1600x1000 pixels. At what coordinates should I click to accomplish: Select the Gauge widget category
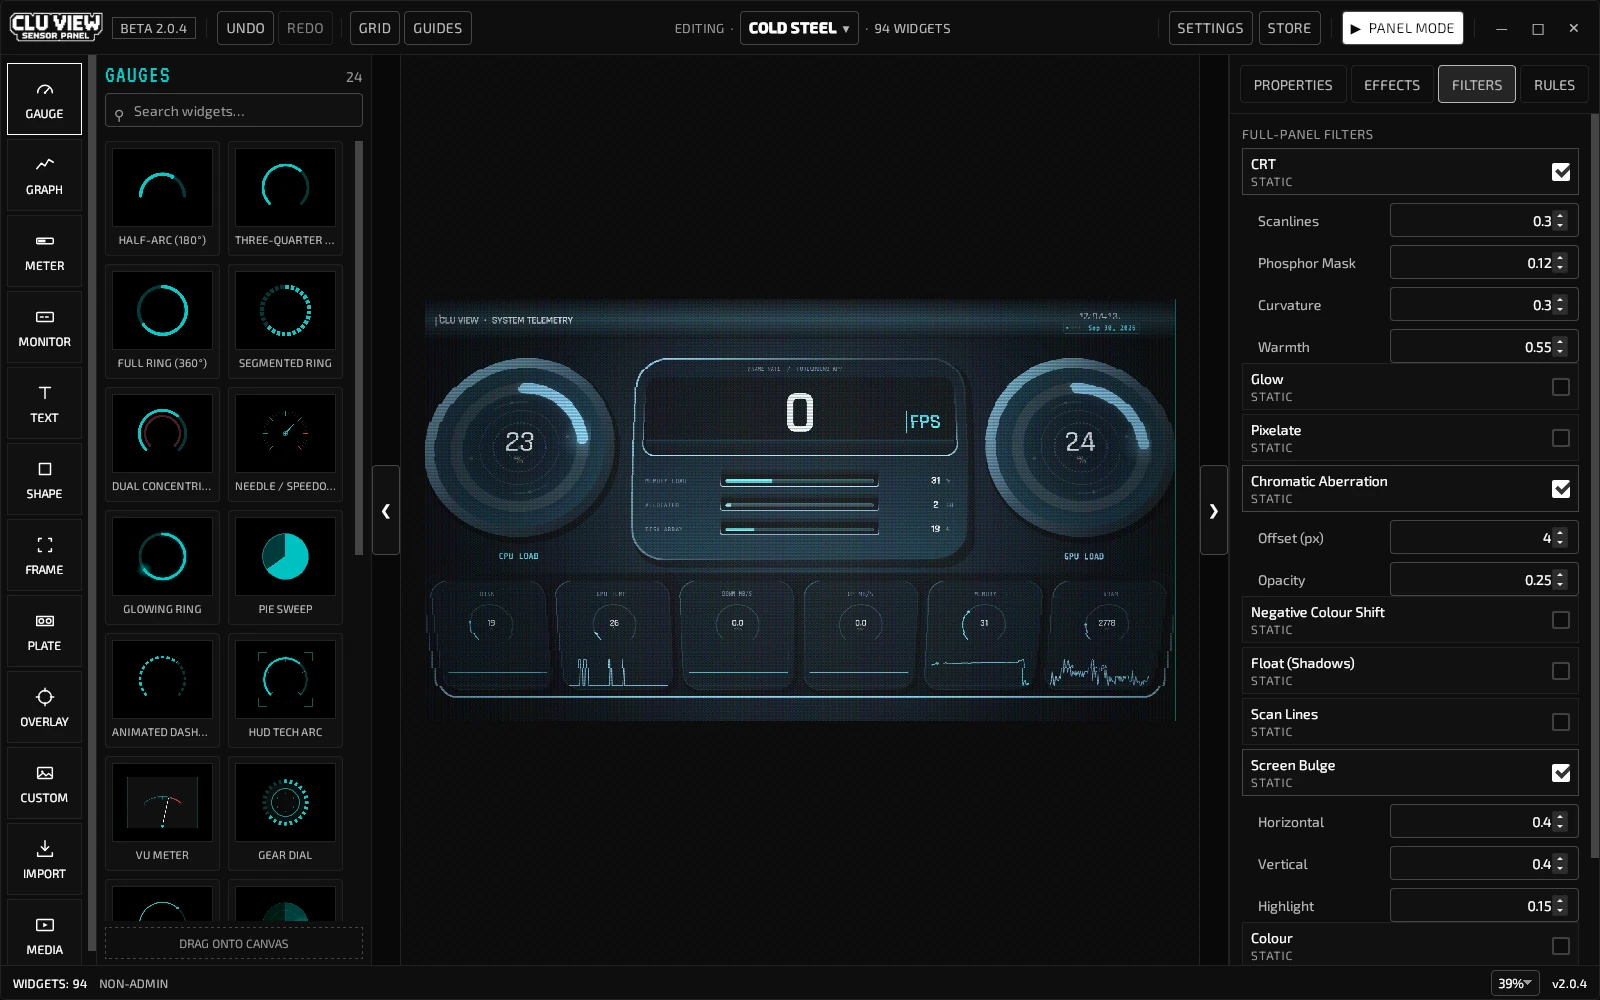[x=44, y=99]
